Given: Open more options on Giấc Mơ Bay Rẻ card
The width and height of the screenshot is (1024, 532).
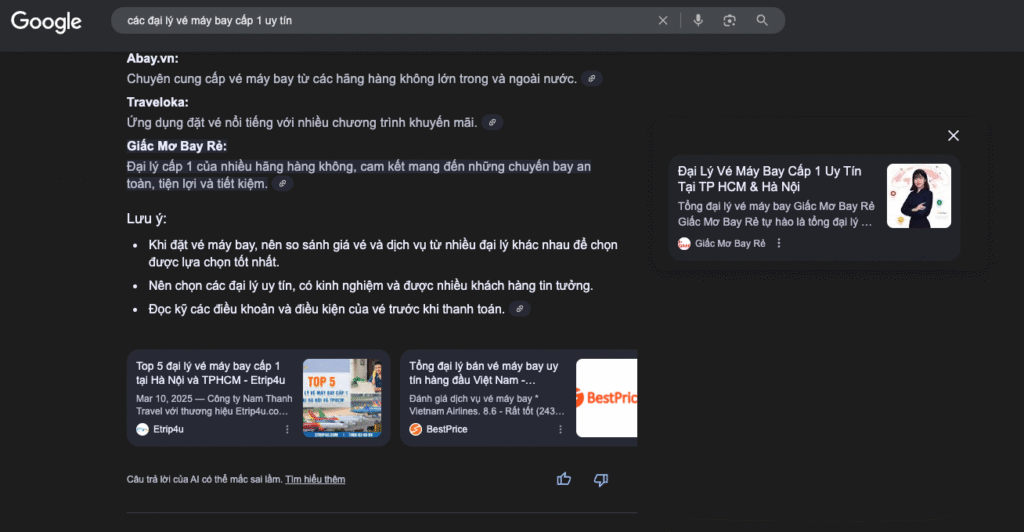Looking at the screenshot, I should click(778, 243).
